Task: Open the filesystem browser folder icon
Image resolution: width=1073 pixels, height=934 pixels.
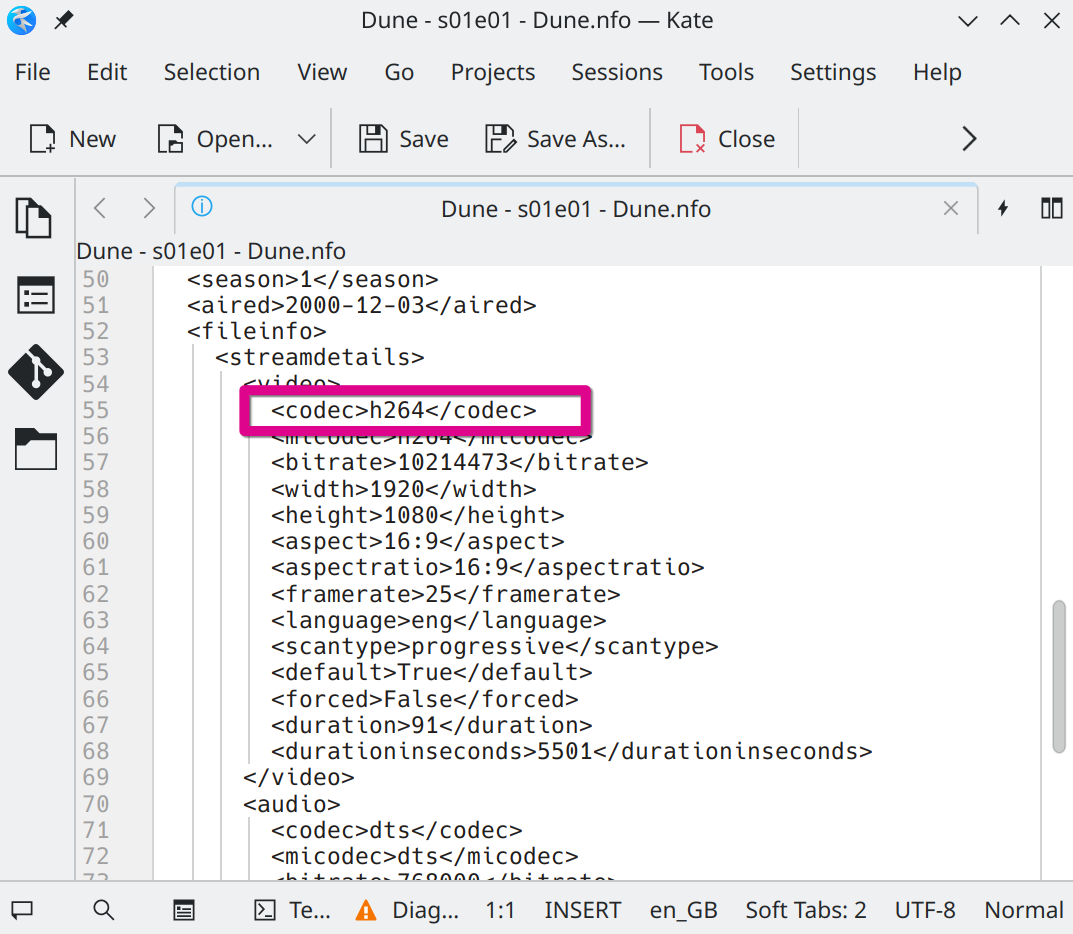Action: coord(35,449)
